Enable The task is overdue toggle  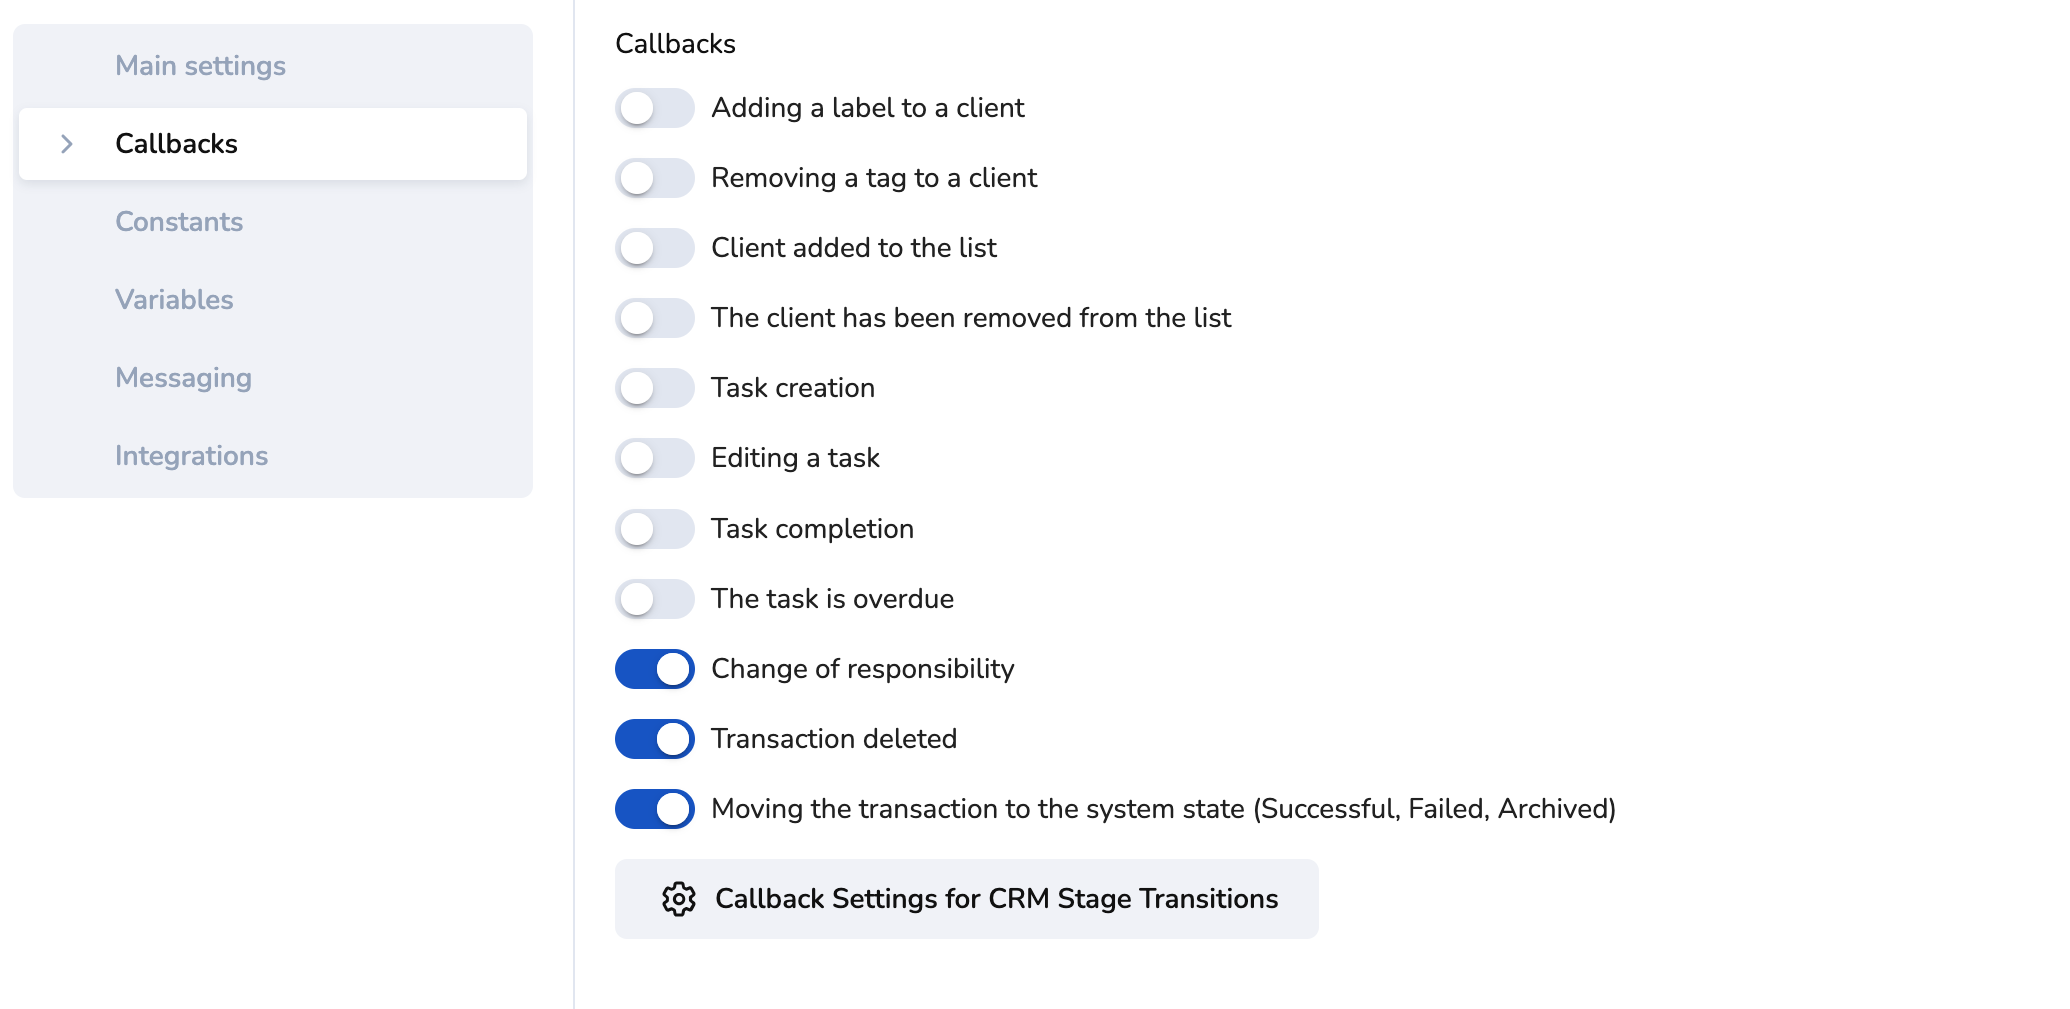coord(654,599)
